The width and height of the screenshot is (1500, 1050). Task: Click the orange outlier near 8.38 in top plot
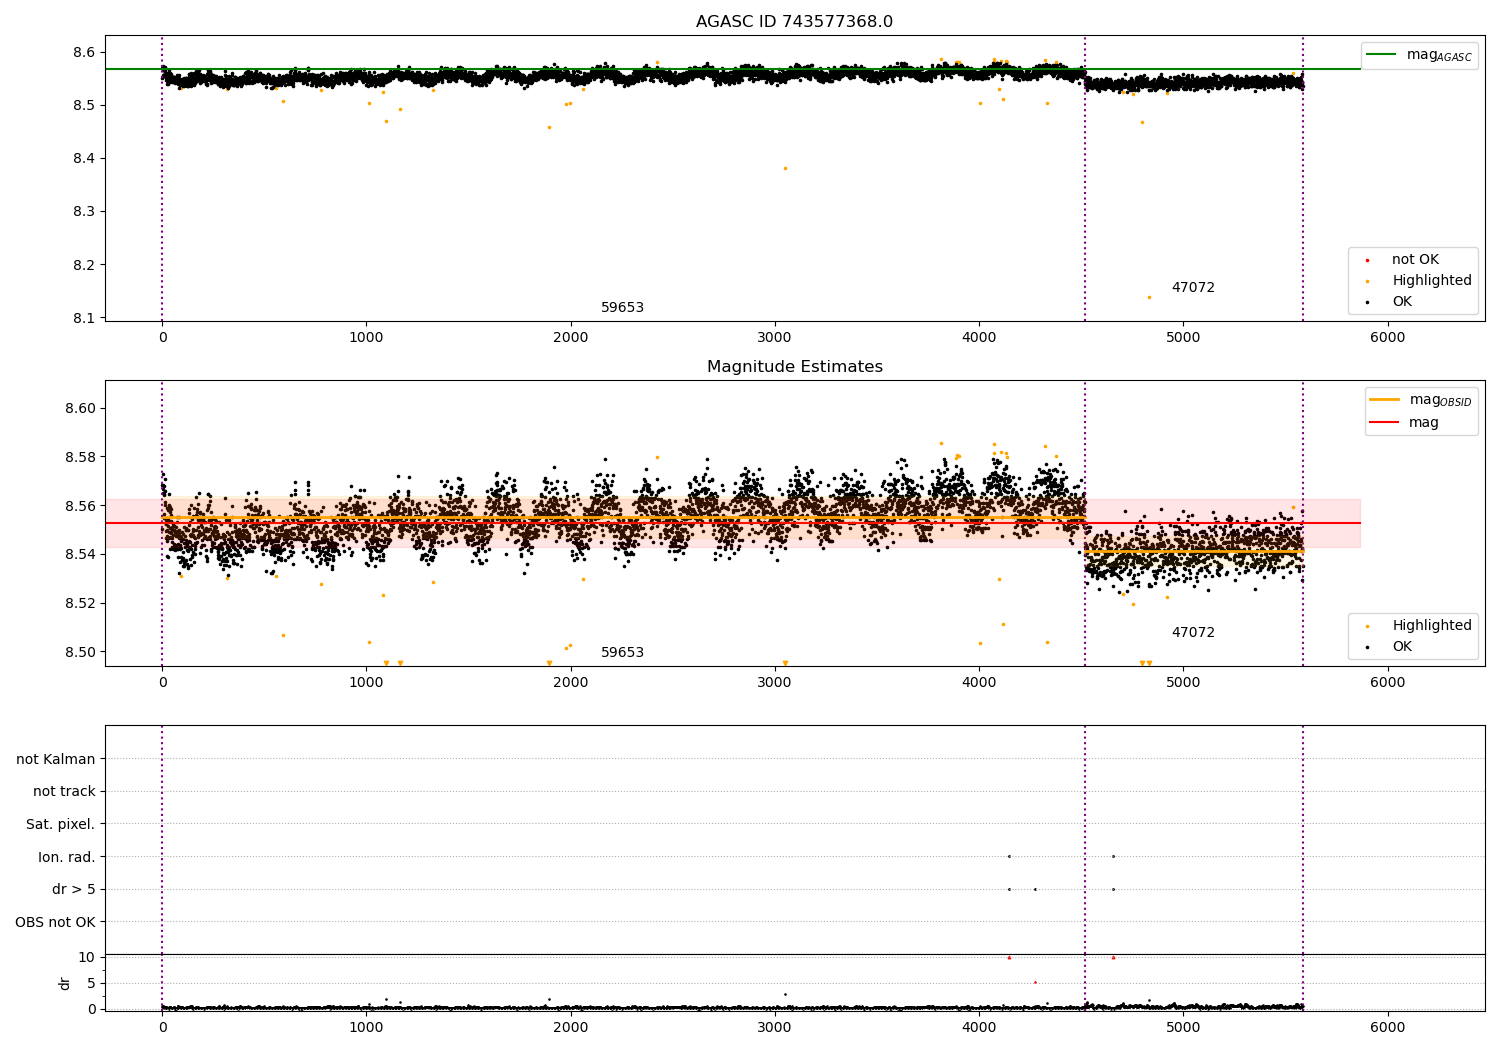point(785,168)
